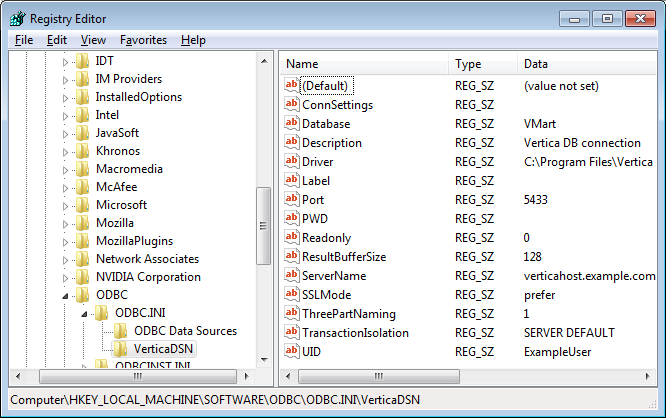Select the icon beside the Driver value
The height and width of the screenshot is (418, 666).
click(292, 162)
